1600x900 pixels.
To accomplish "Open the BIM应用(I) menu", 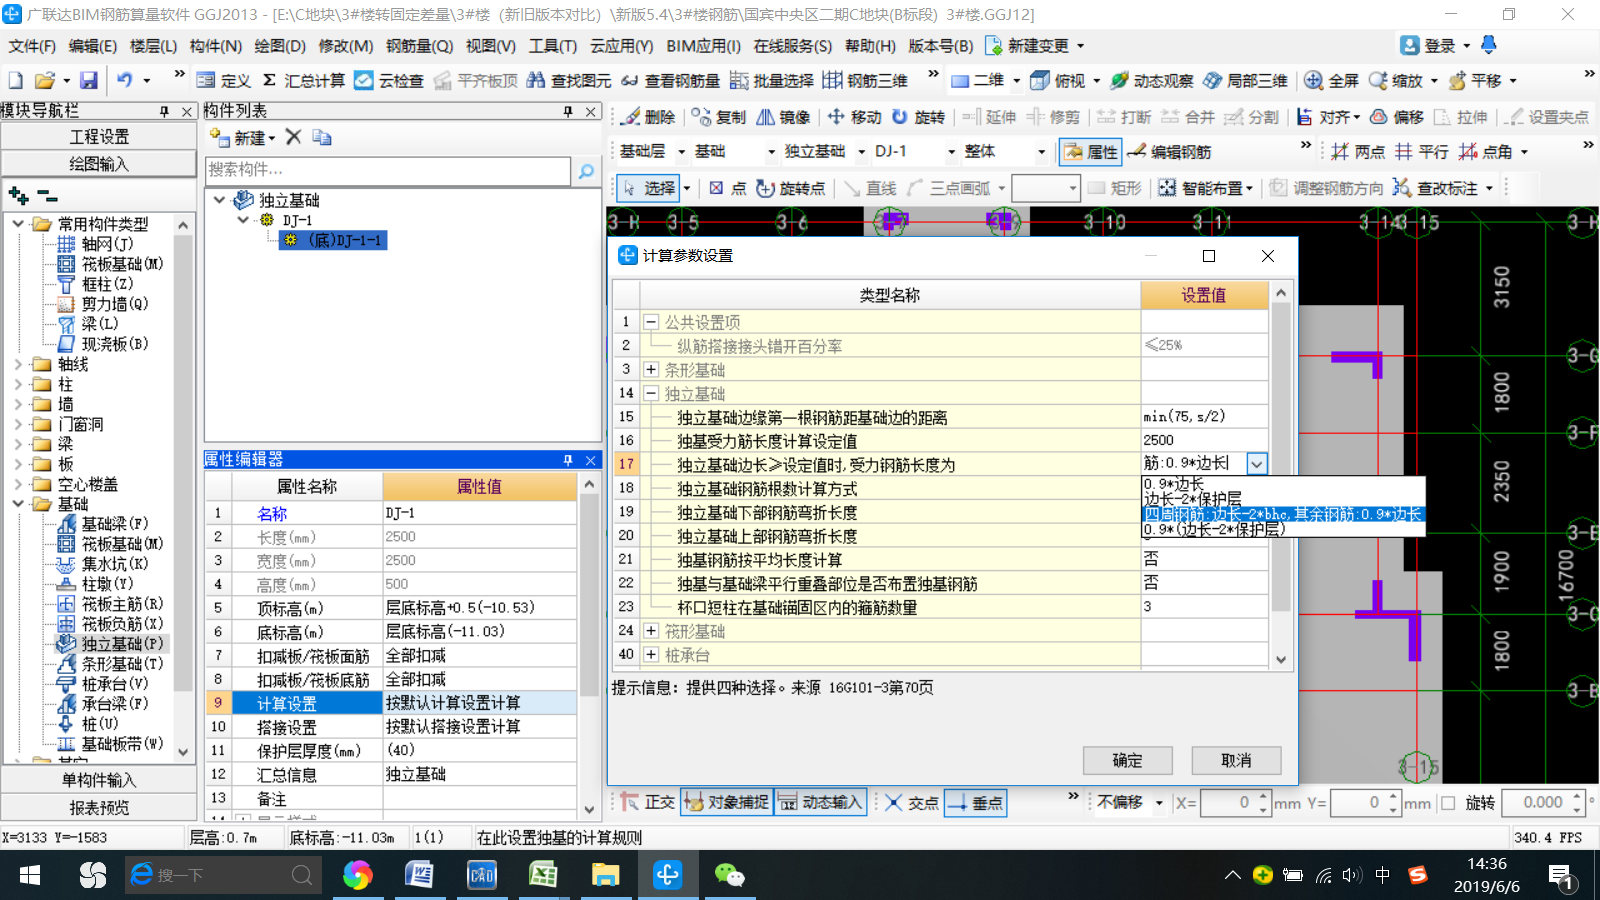I will [x=704, y=46].
